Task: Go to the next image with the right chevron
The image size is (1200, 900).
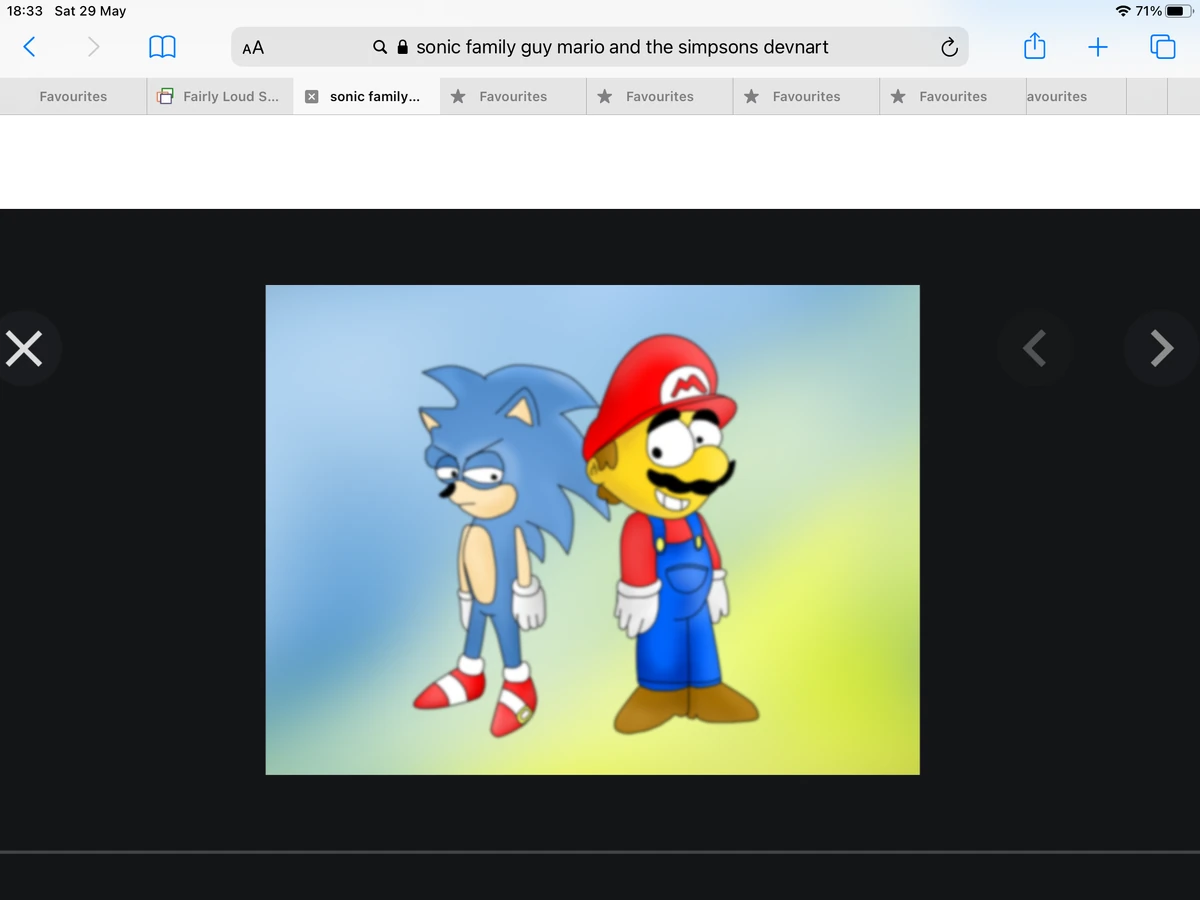Action: click(x=1160, y=348)
